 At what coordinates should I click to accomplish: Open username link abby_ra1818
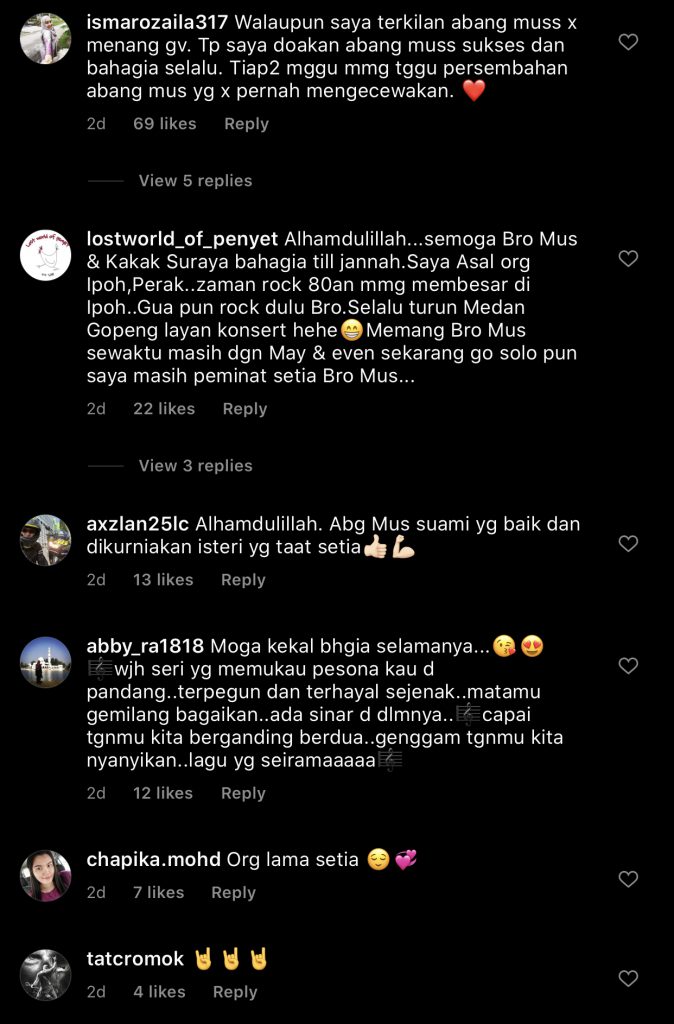pos(145,647)
